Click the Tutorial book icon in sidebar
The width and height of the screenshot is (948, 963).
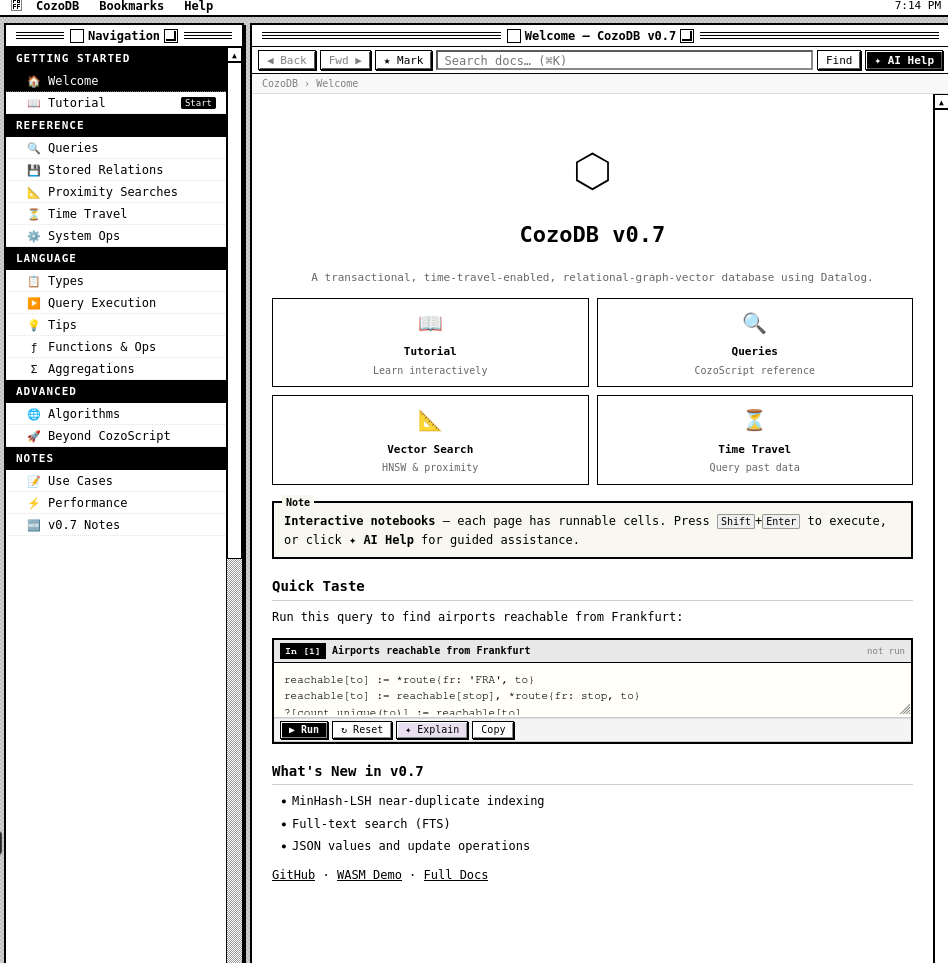click(34, 103)
